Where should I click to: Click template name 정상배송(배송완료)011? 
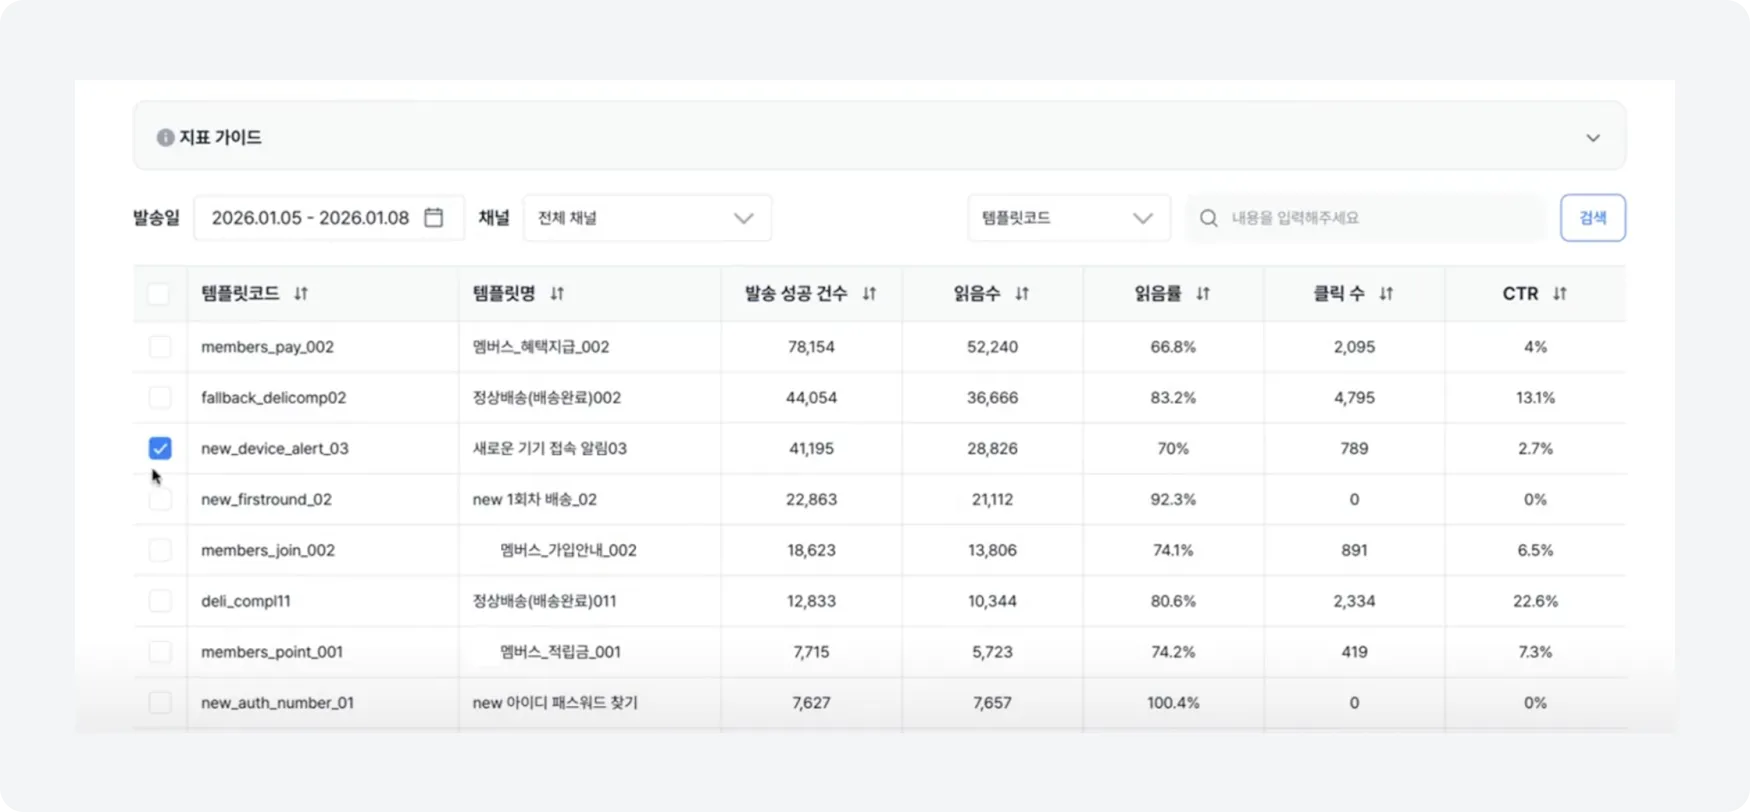[545, 601]
